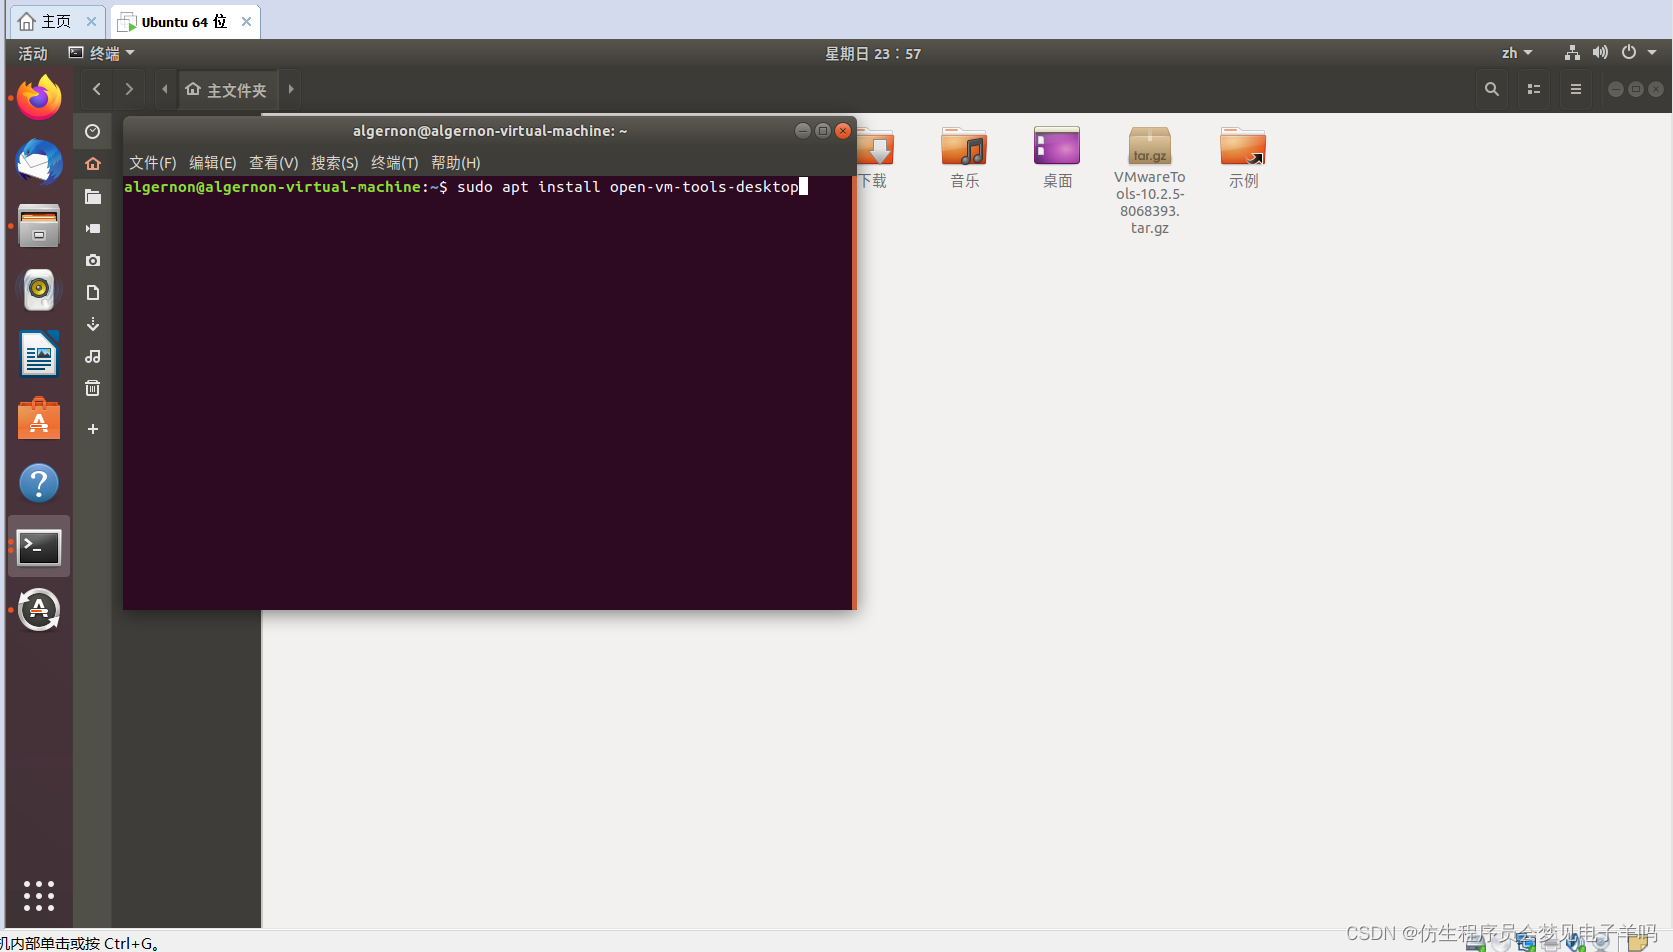1673x952 pixels.
Task: Click 主文件夹 path button
Action: pos(227,89)
